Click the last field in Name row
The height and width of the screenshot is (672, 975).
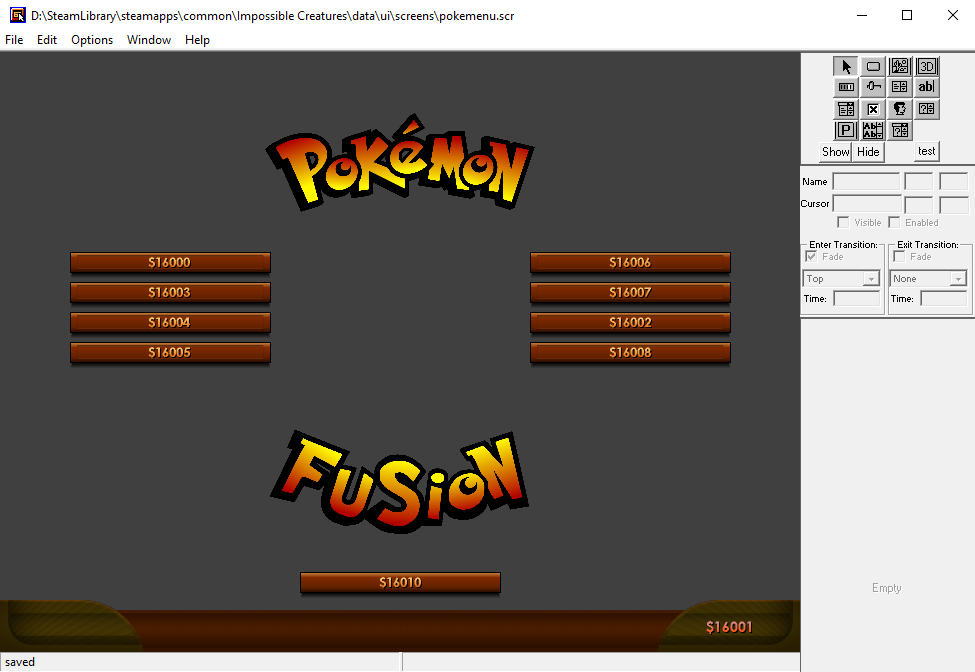[954, 182]
